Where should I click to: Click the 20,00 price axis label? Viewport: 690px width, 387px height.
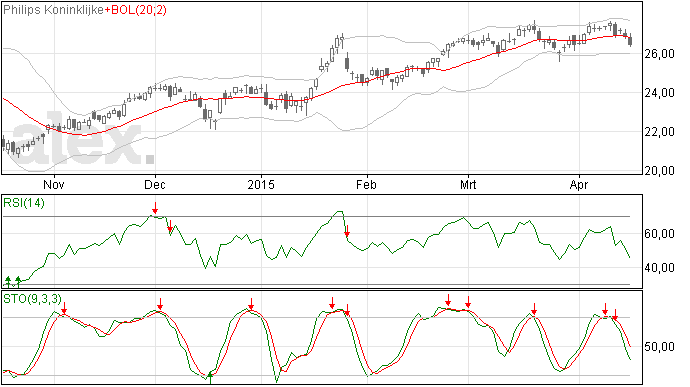(x=659, y=170)
